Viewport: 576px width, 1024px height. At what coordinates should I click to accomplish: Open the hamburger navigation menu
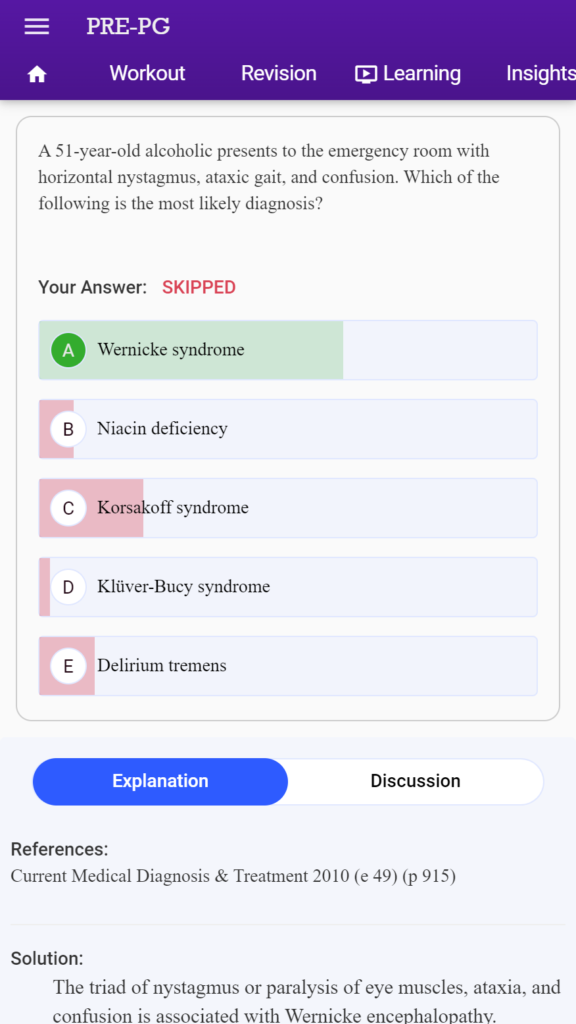(37, 26)
